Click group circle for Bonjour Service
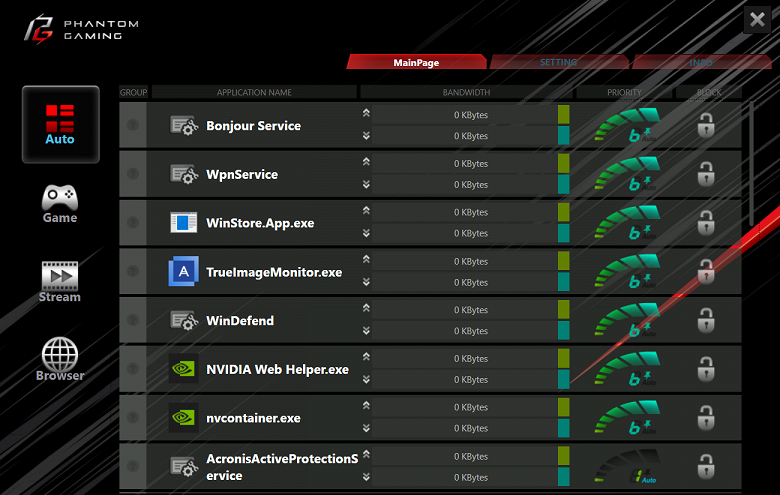The image size is (780, 495). coord(133,125)
